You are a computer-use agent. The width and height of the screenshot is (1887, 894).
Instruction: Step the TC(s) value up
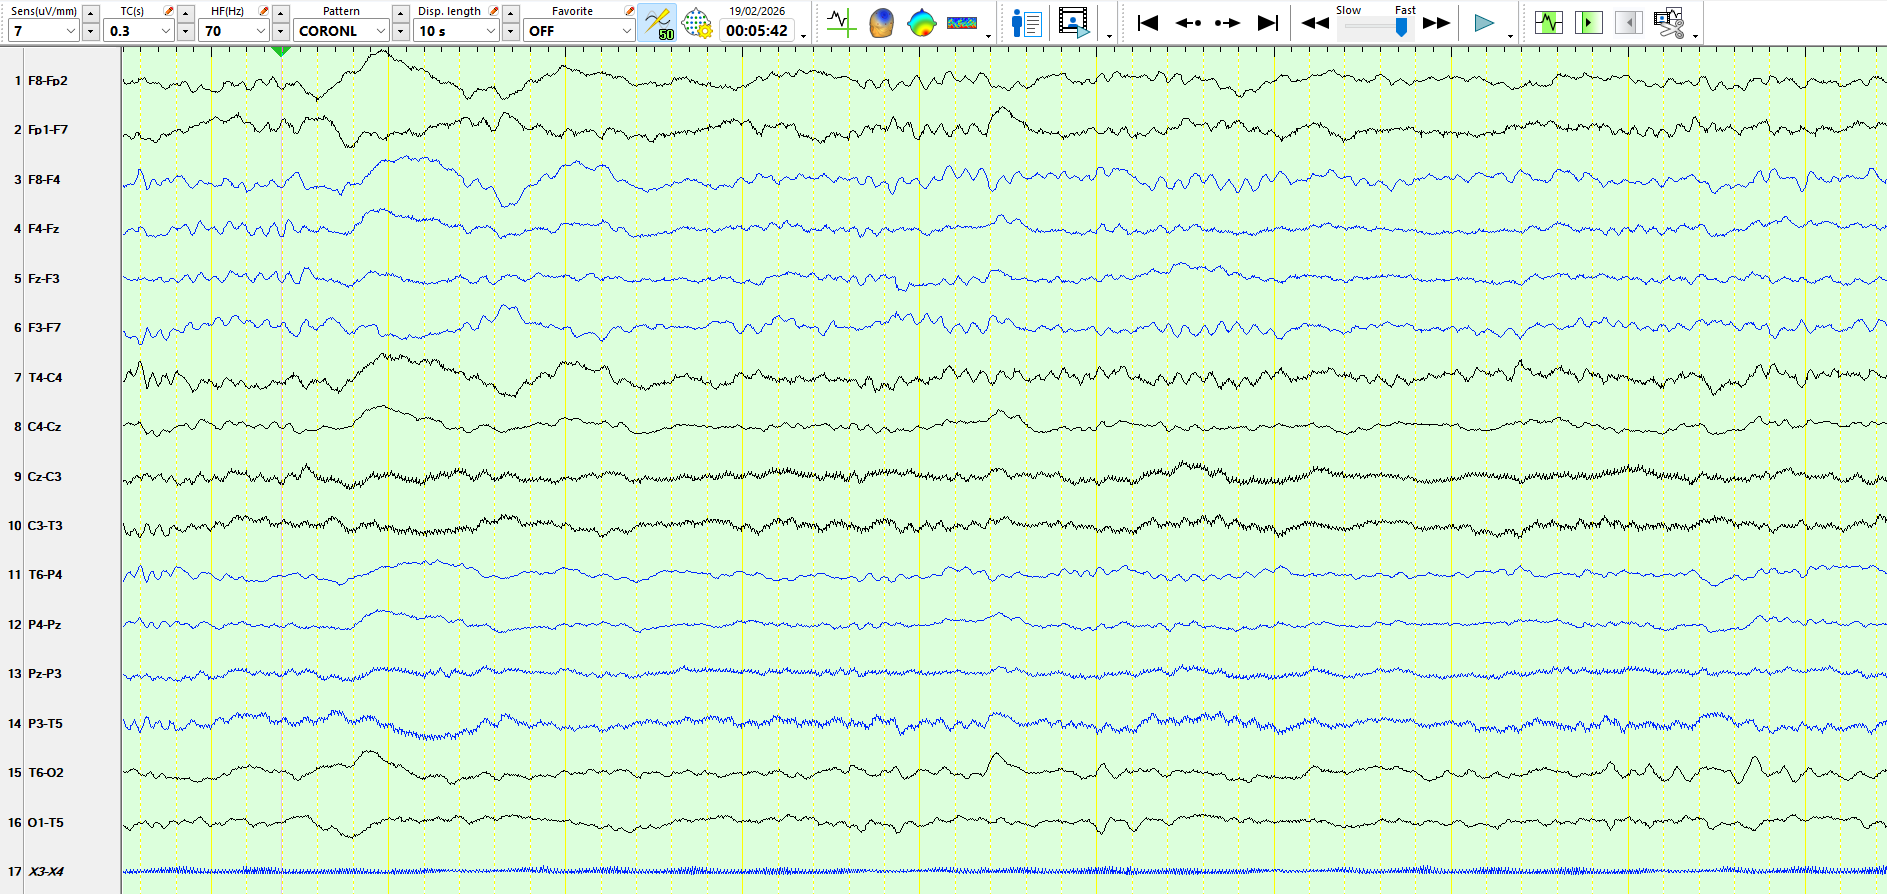coord(186,13)
